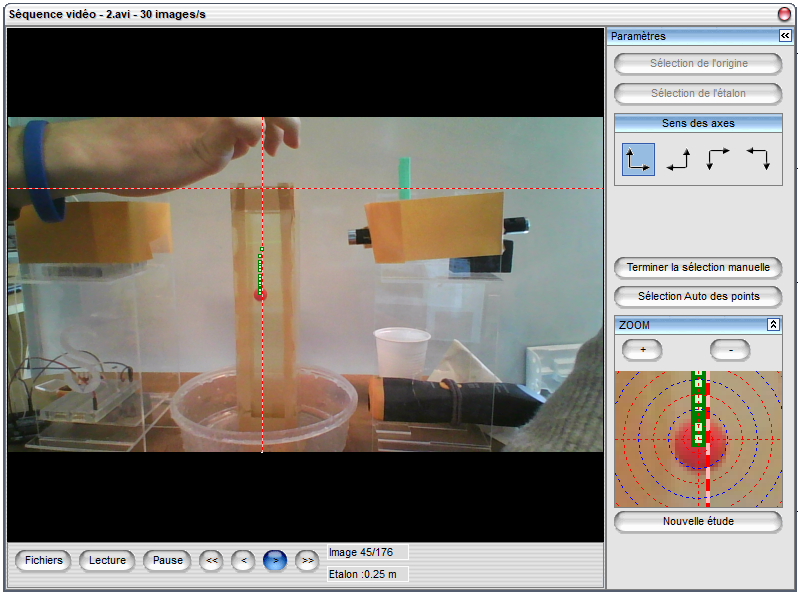
Task: Select axes with Y down, X left
Action: tap(757, 159)
